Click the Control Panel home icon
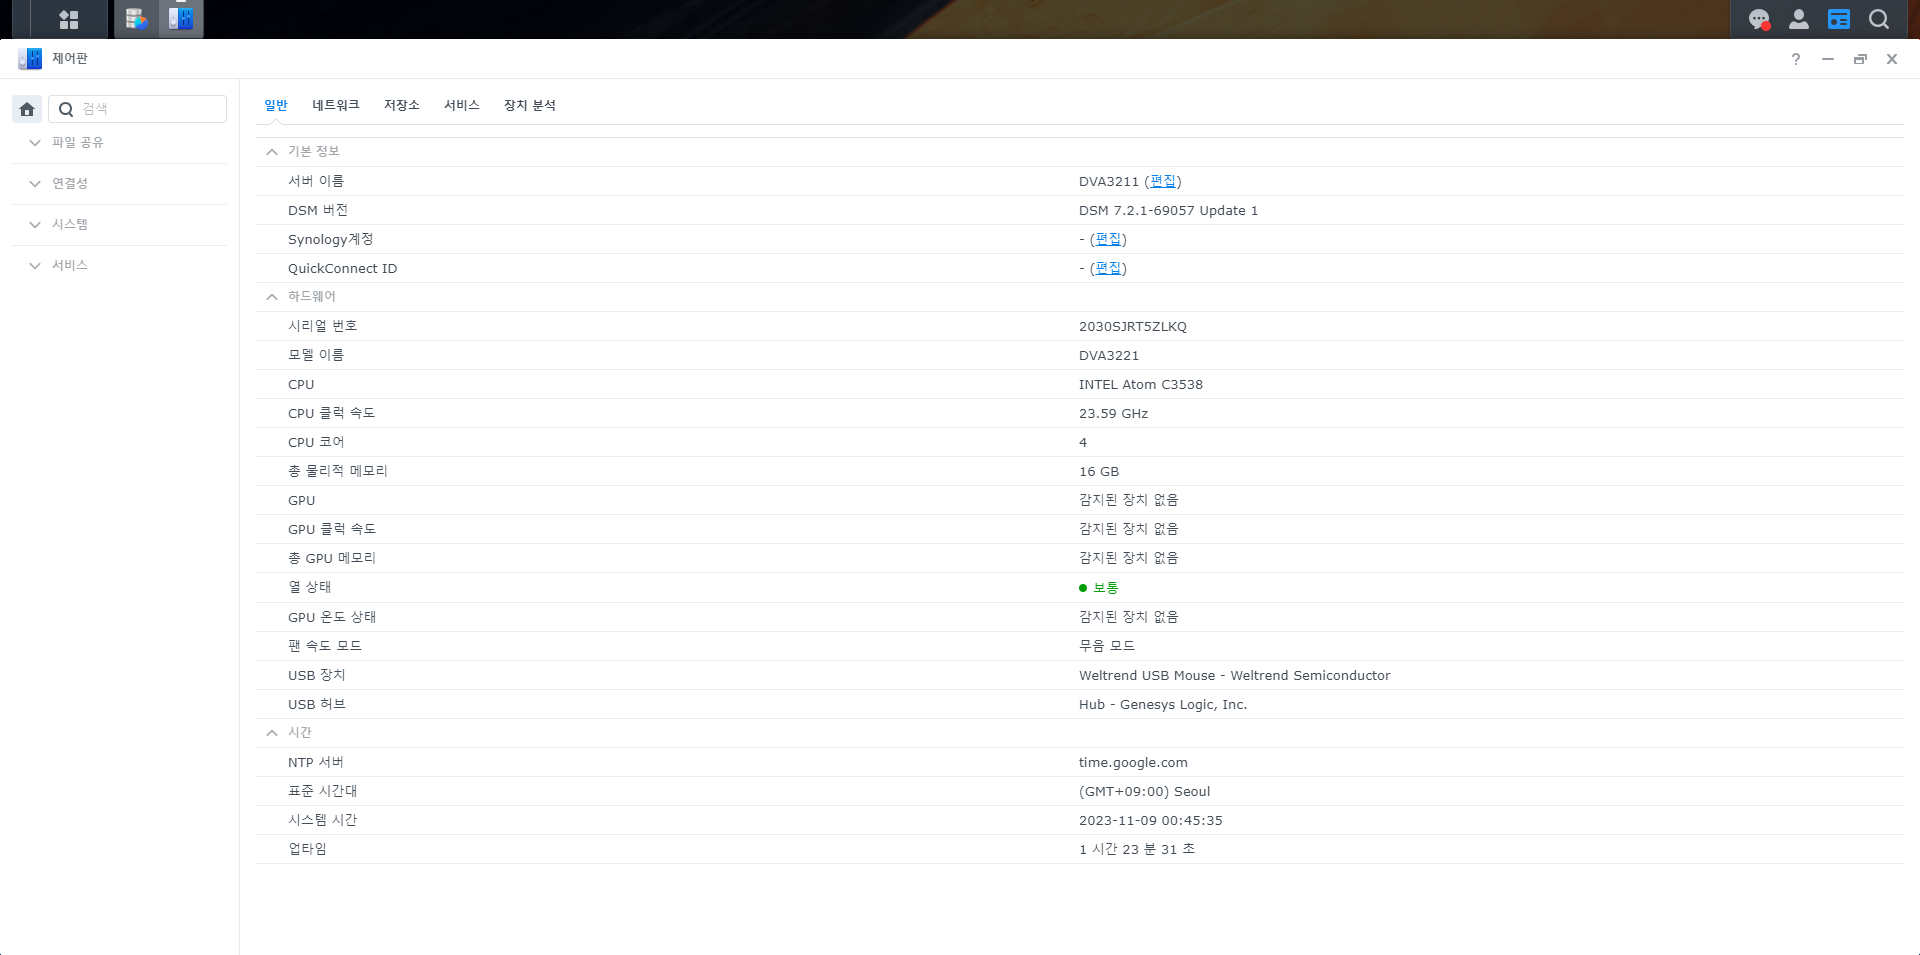The image size is (1920, 955). tap(27, 109)
